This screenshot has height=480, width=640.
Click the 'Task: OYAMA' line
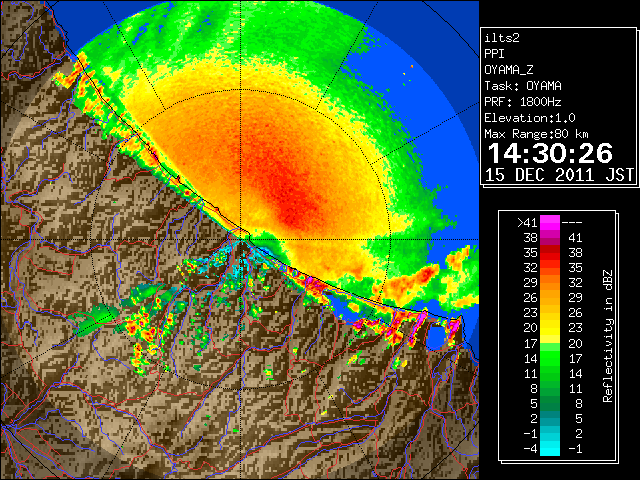pyautogui.click(x=523, y=86)
